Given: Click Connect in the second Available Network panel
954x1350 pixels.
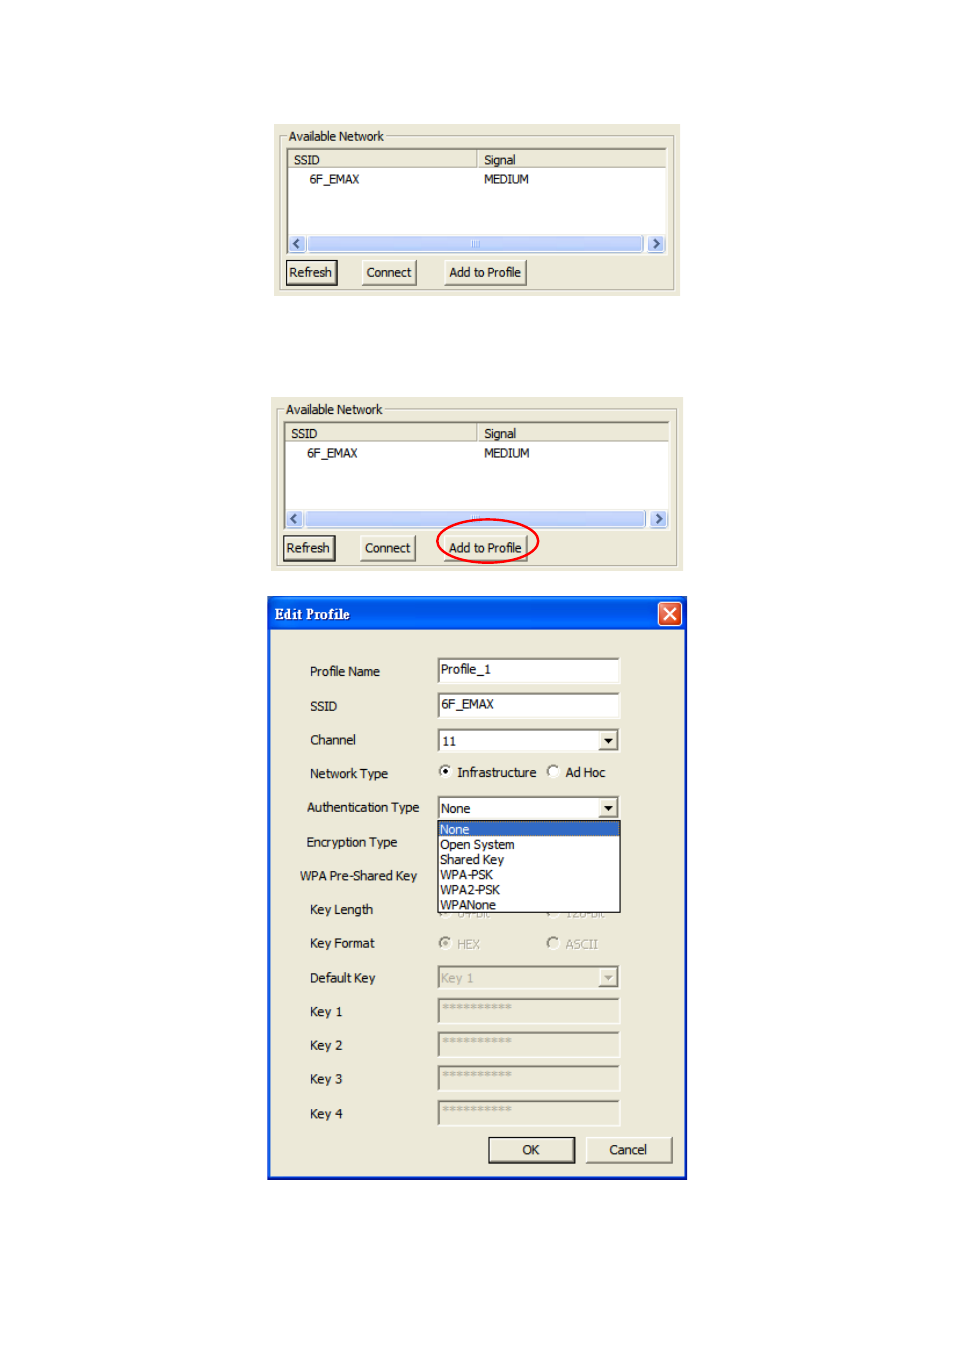Looking at the screenshot, I should (x=388, y=548).
